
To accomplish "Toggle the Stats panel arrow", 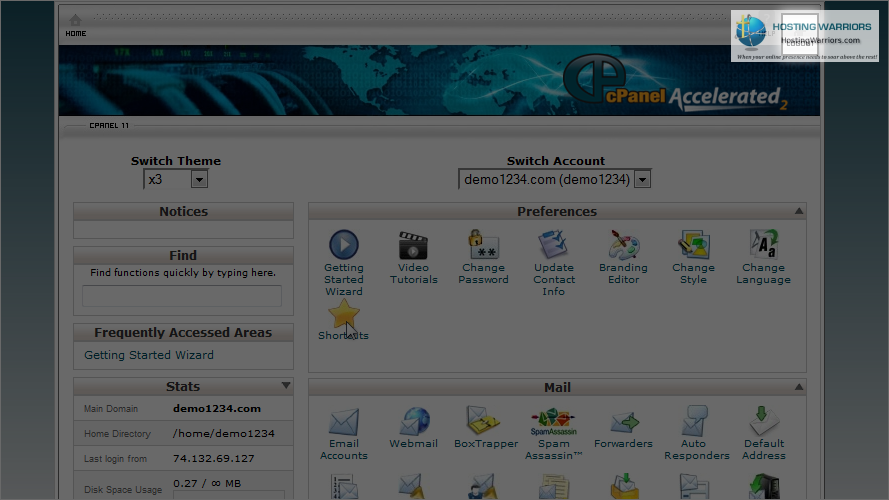I will (286, 385).
